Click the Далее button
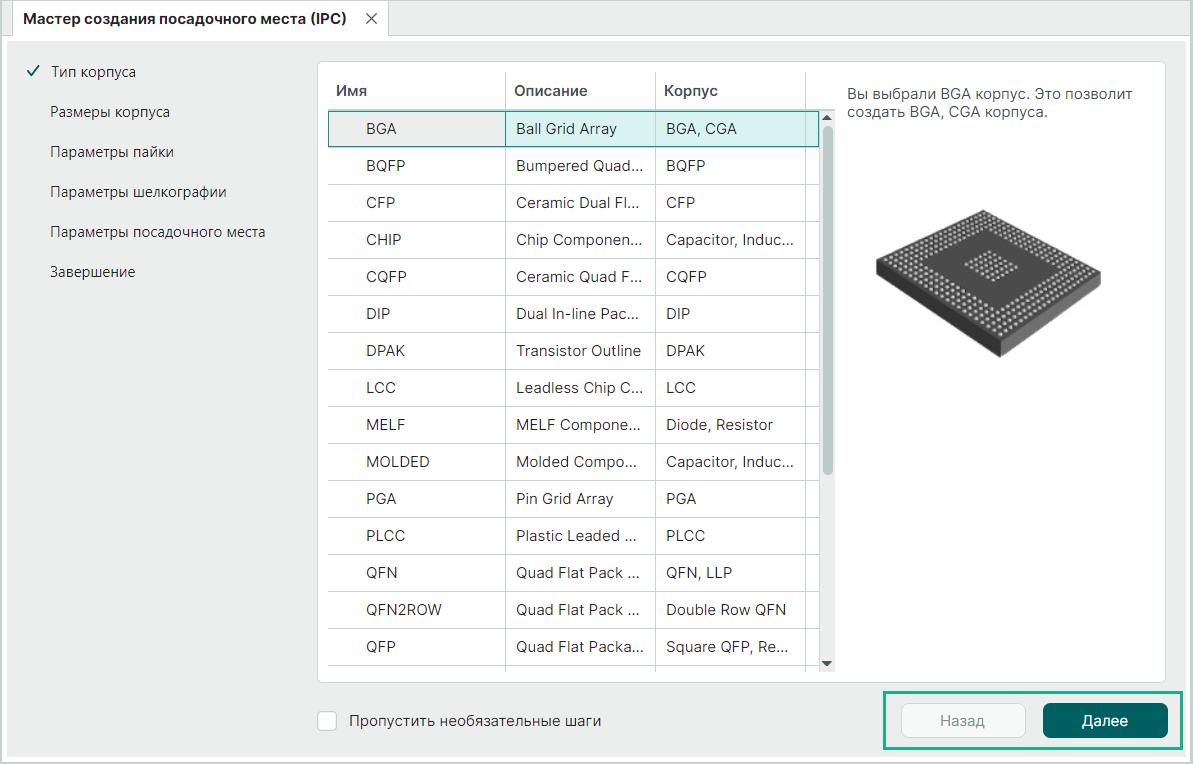Screen dimensions: 1193x764 pyautogui.click(x=1104, y=720)
